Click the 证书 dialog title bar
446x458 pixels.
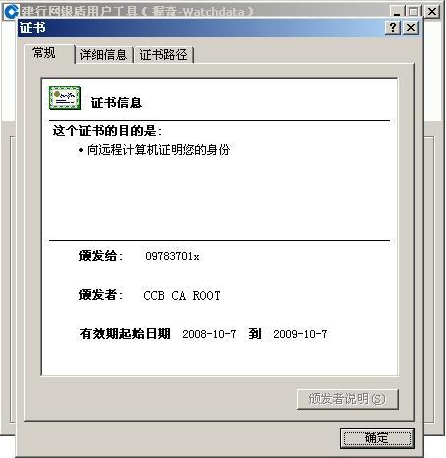pos(200,28)
